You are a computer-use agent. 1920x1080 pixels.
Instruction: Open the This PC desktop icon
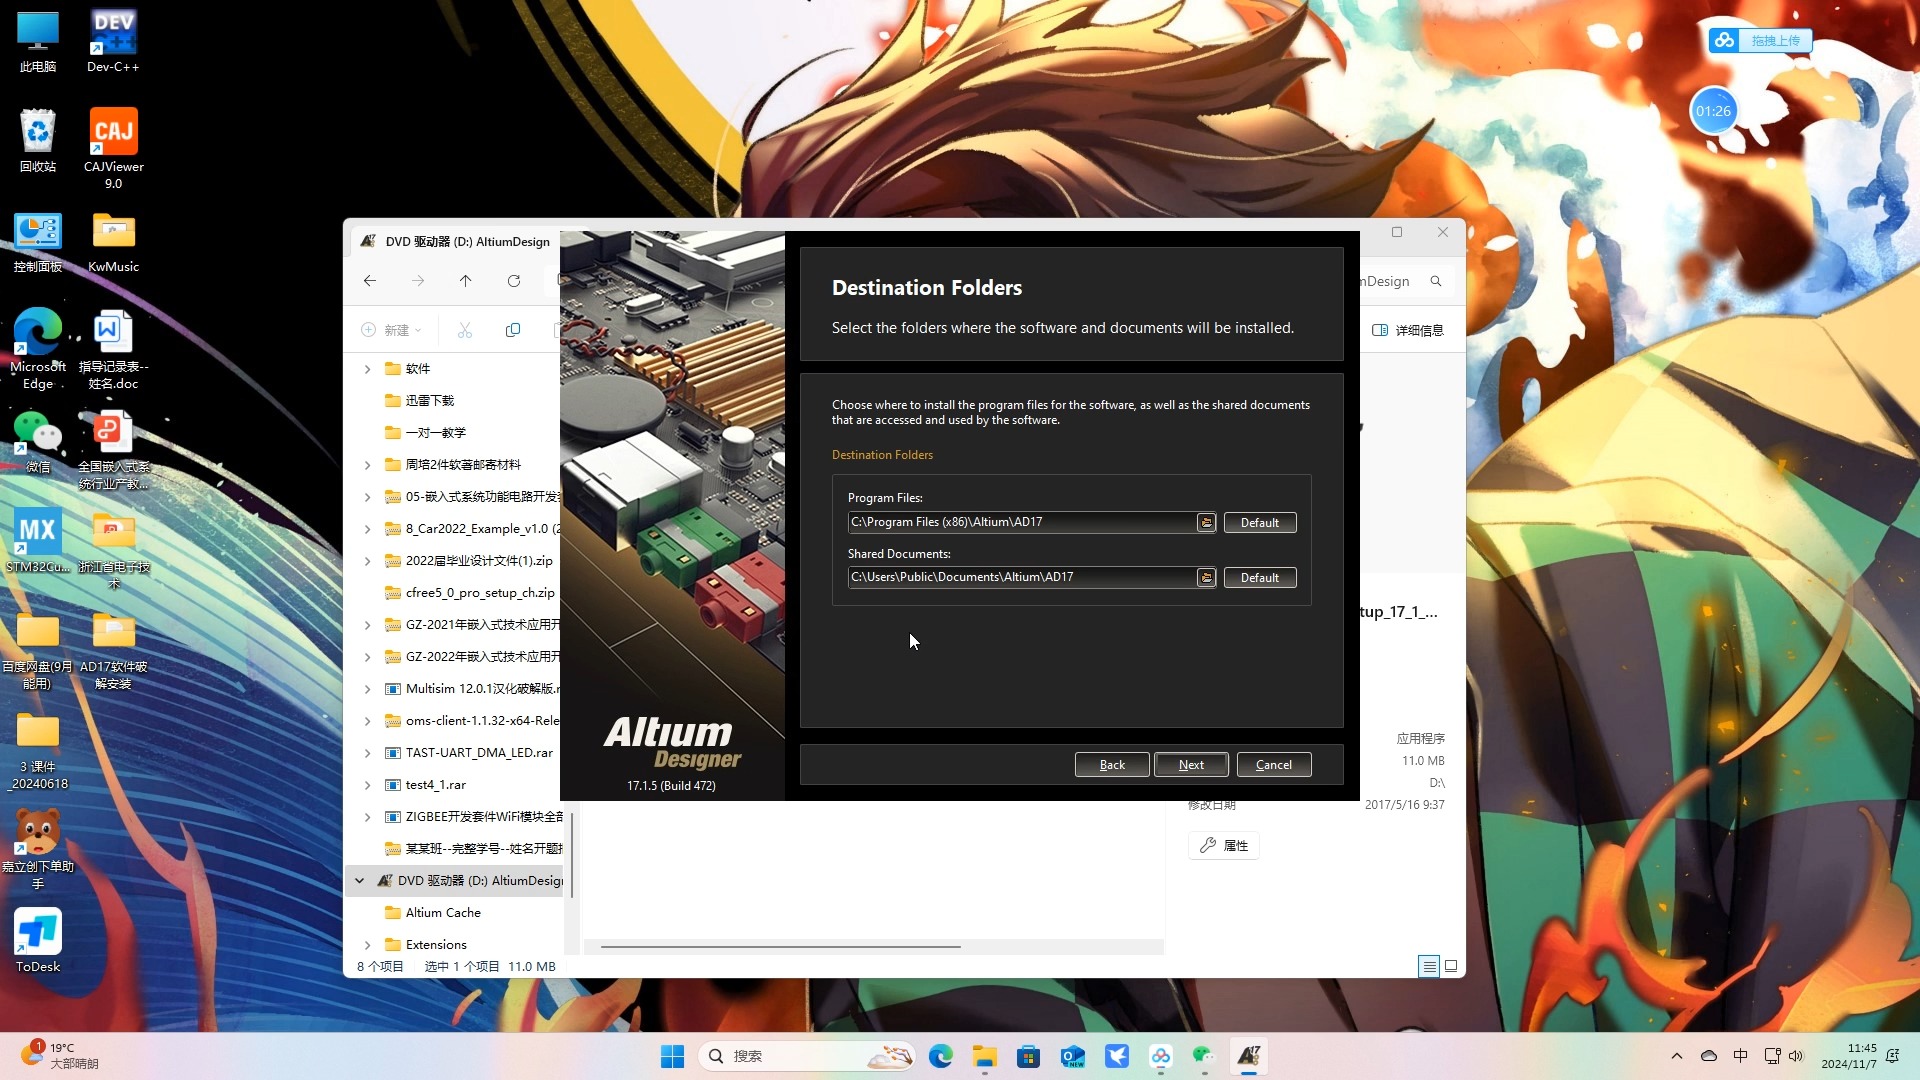click(x=38, y=41)
